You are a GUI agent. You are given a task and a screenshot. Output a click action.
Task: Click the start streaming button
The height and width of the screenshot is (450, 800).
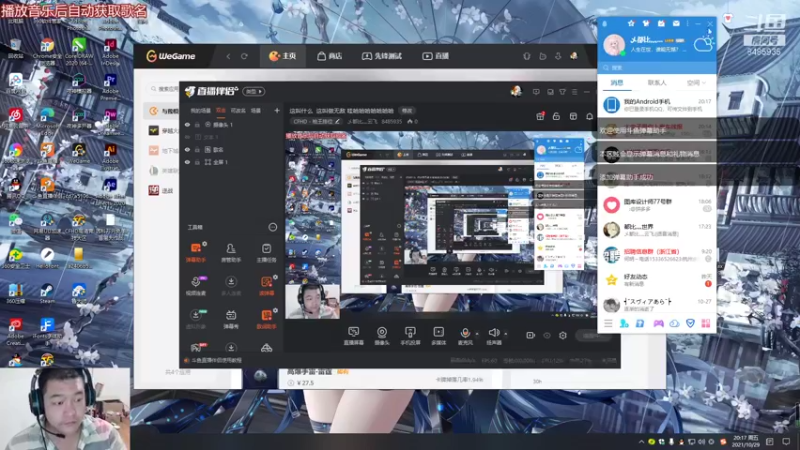pos(591,335)
